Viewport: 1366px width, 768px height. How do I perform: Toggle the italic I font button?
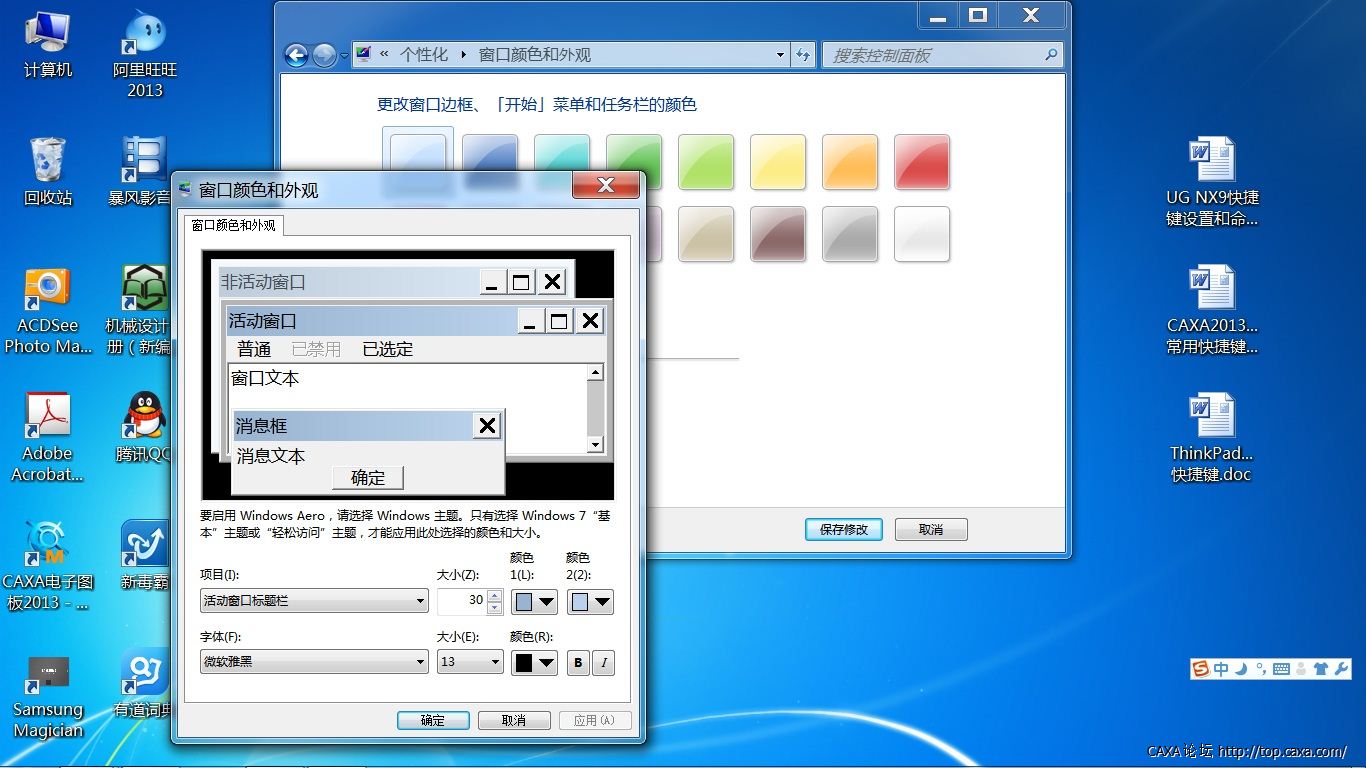(604, 663)
